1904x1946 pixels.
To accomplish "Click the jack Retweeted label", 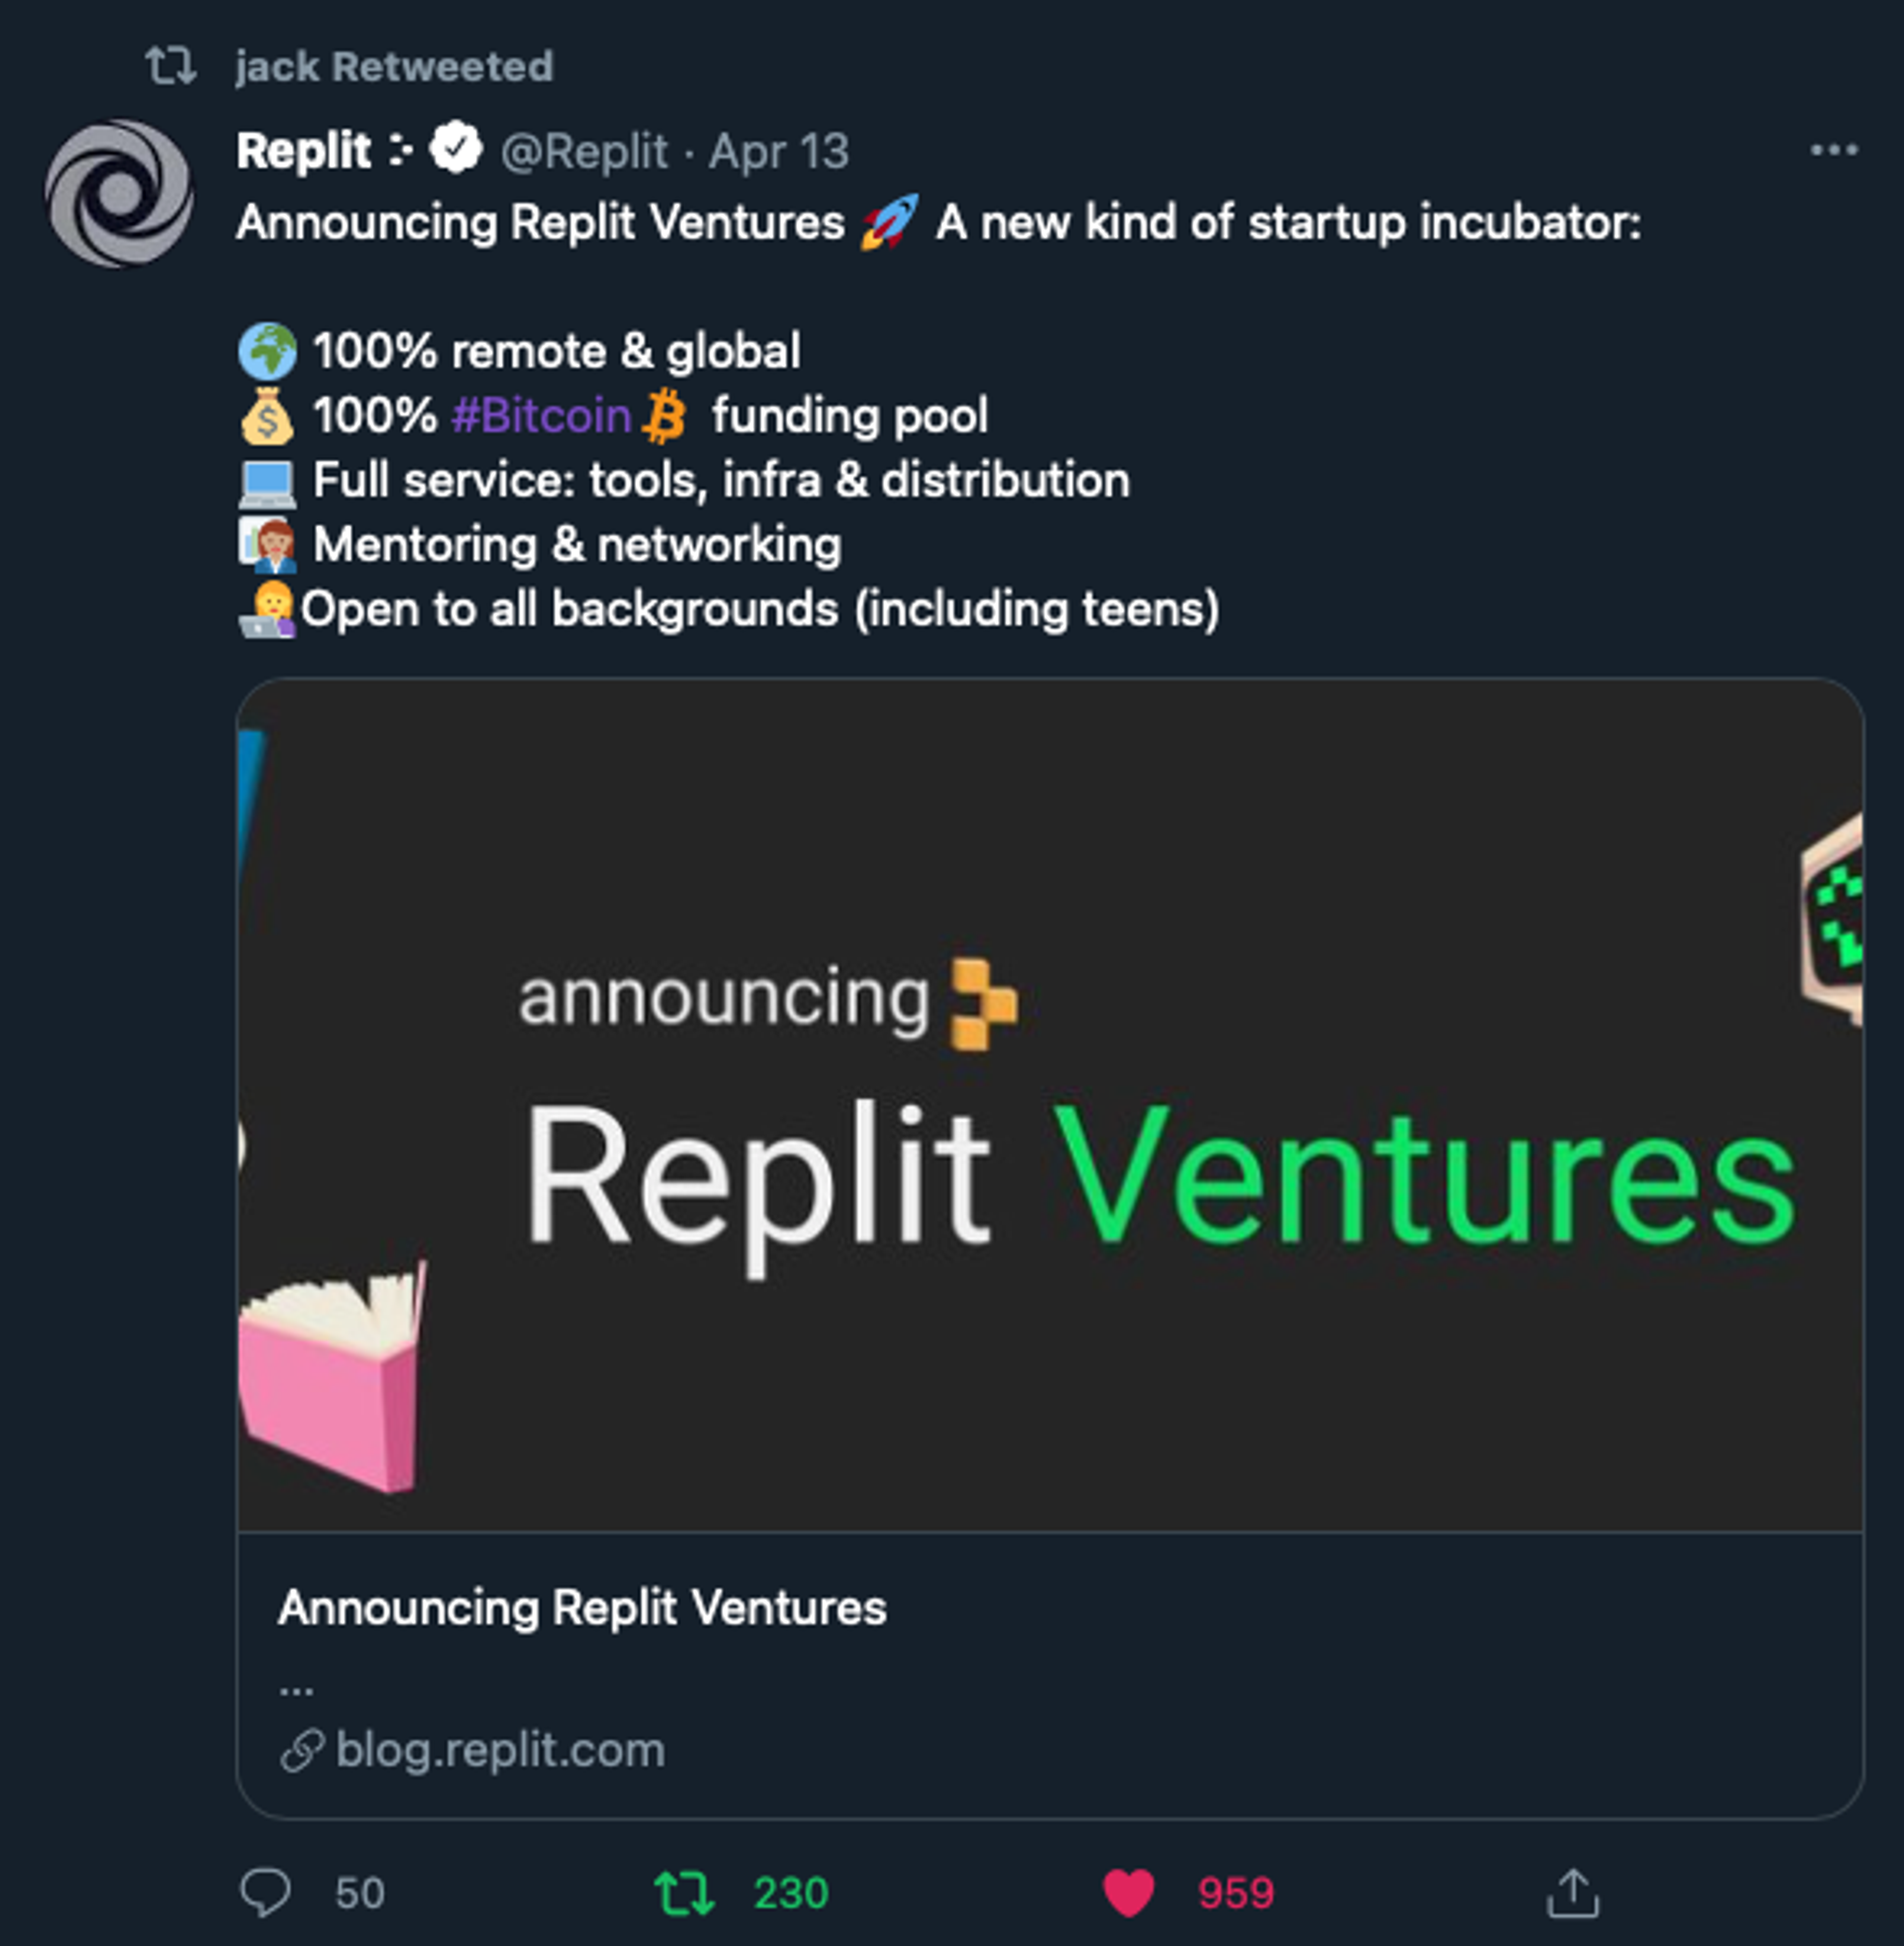I will tap(394, 66).
